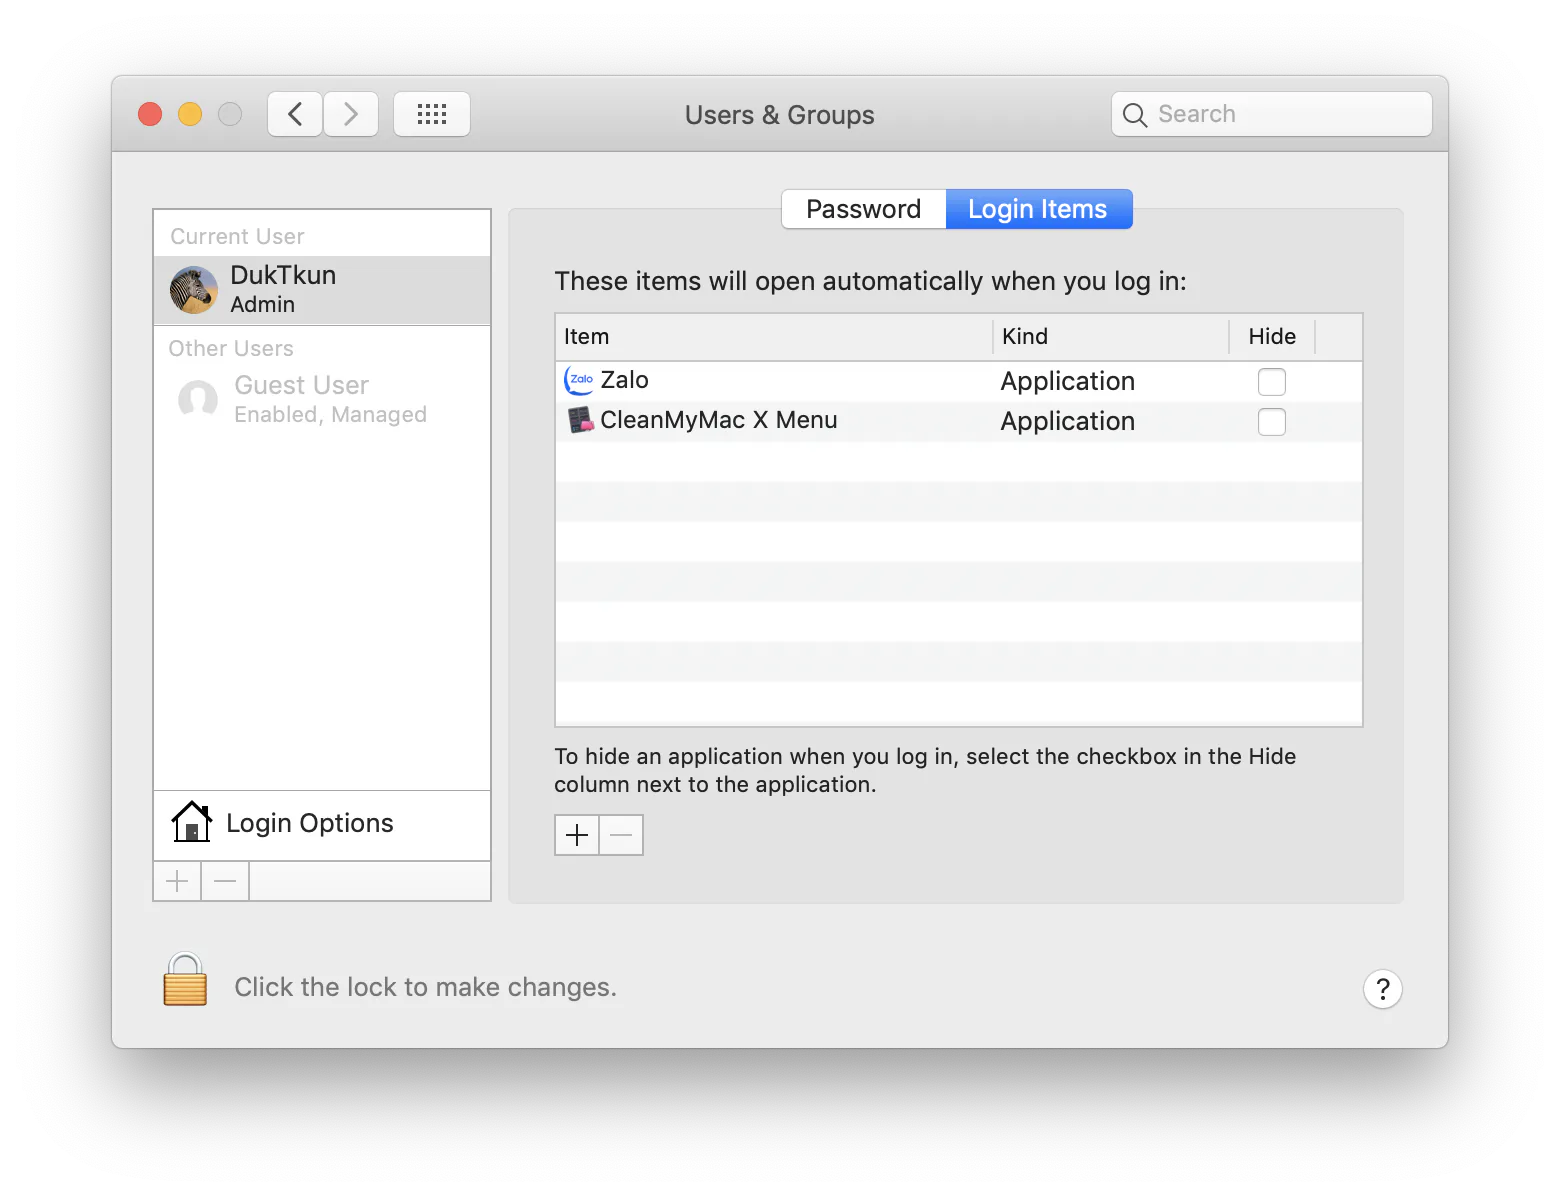Click the CleanMyMac X Menu app icon
The image size is (1560, 1196).
click(x=580, y=420)
